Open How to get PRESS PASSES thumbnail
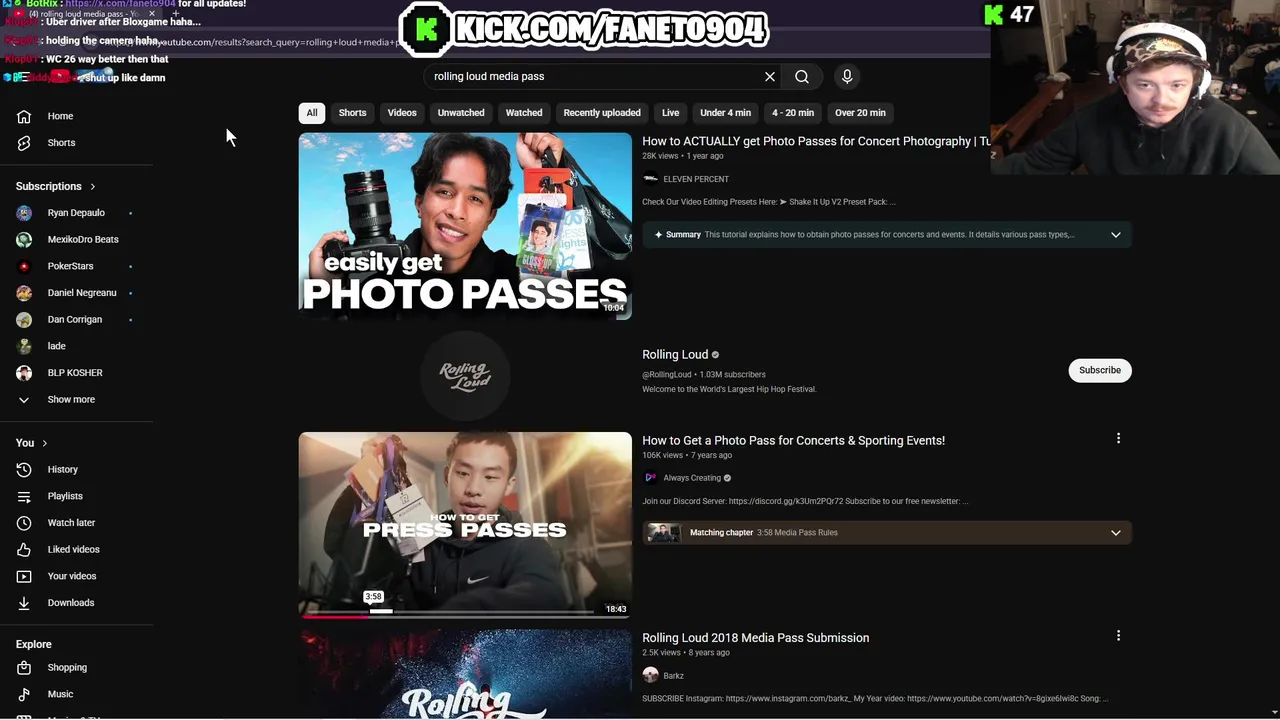This screenshot has height=720, width=1280. (465, 524)
